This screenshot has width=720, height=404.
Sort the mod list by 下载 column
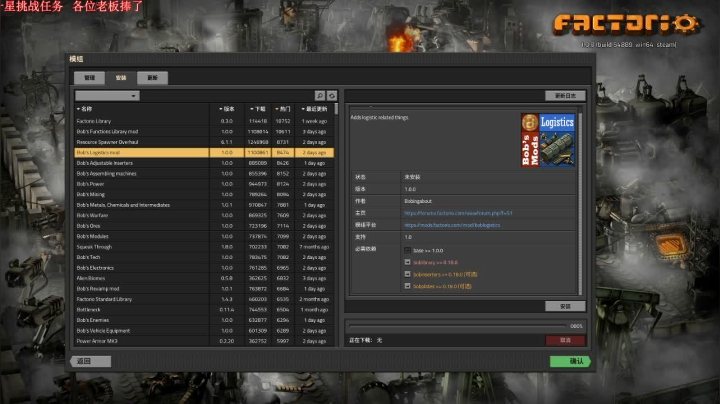[x=258, y=109]
